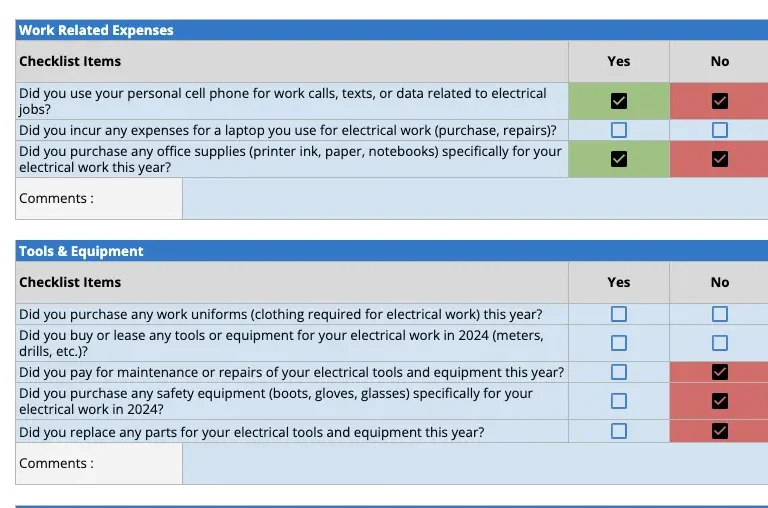Check Yes for personal cell phone use
This screenshot has width=768, height=508.
pos(619,101)
